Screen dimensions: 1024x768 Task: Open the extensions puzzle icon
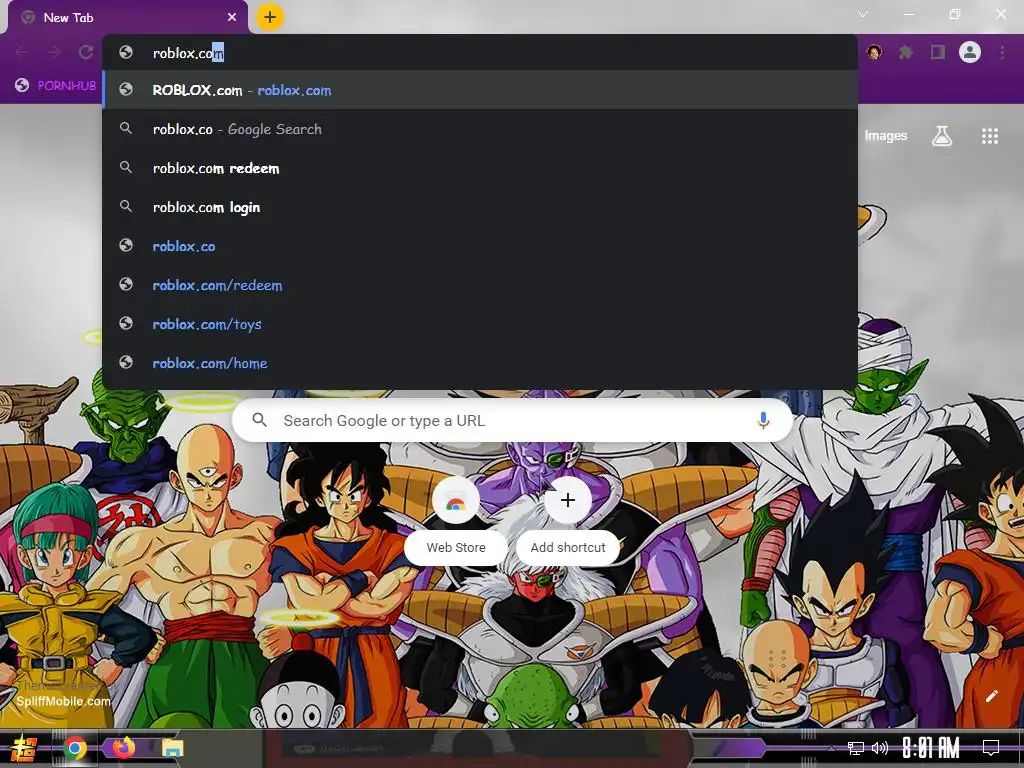point(905,52)
